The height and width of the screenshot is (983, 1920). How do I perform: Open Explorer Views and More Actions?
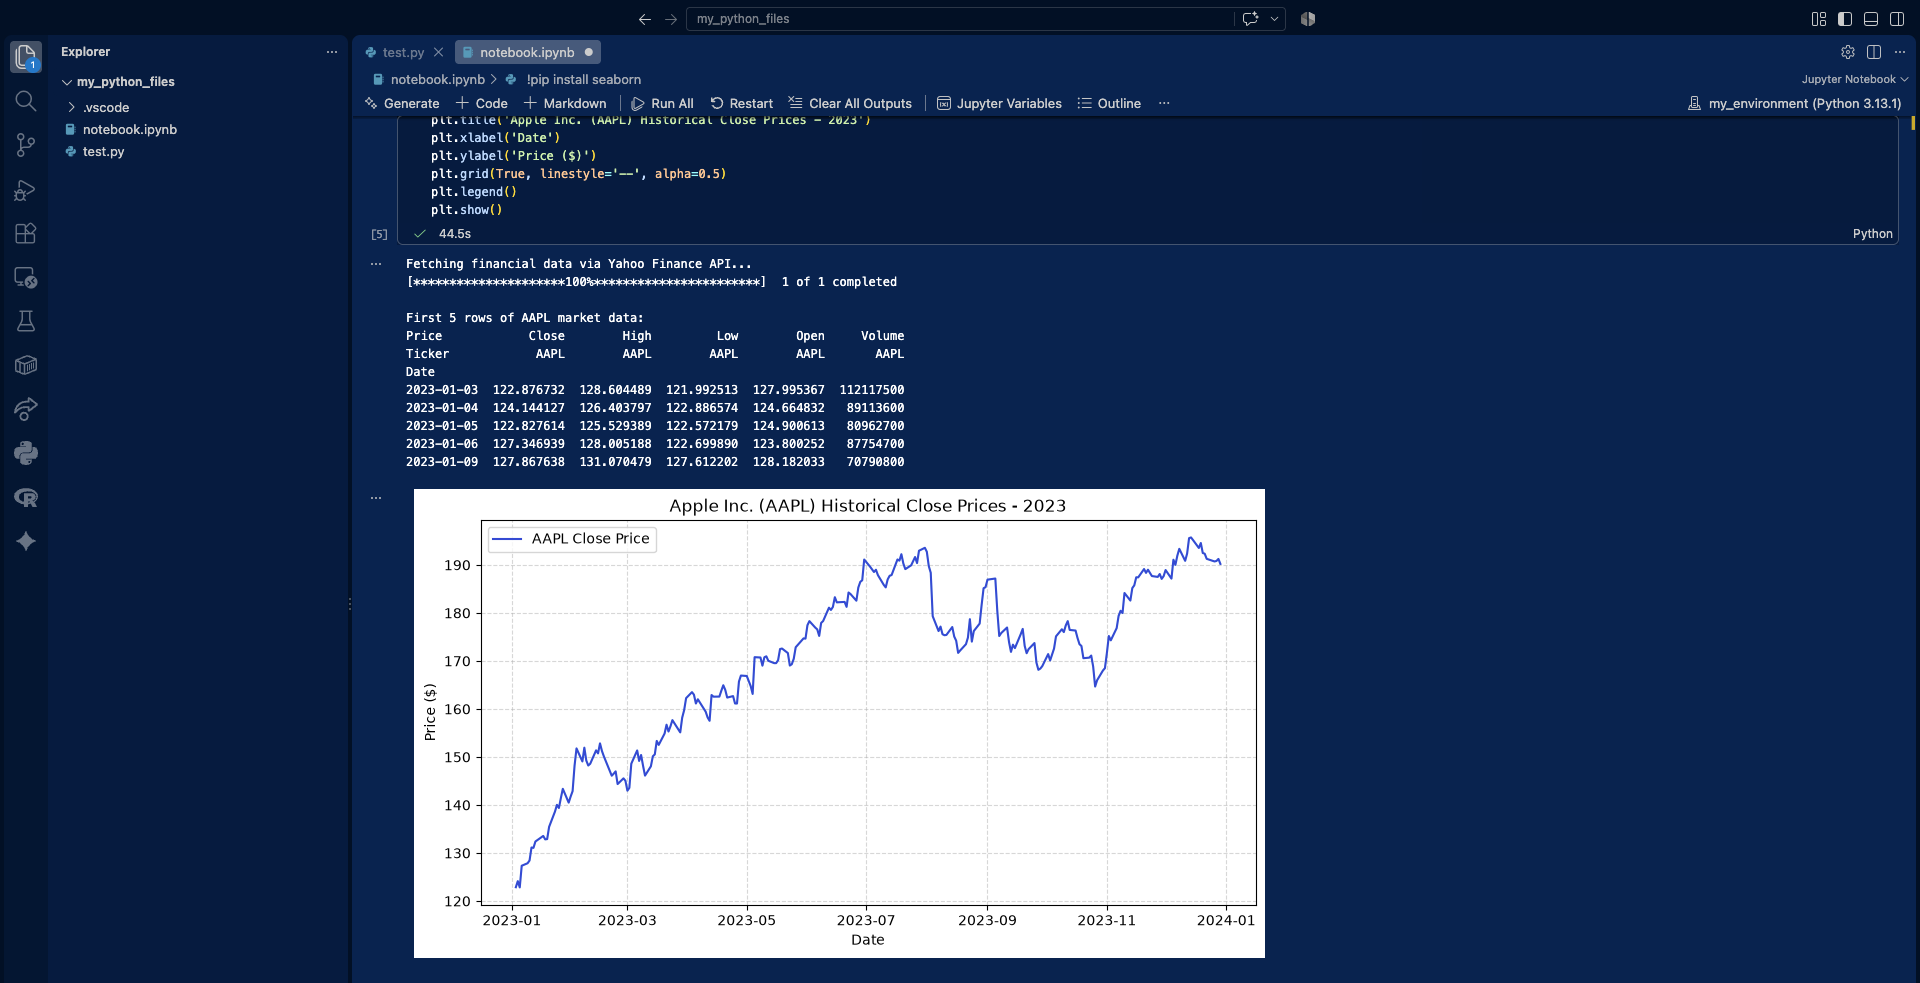coord(332,52)
